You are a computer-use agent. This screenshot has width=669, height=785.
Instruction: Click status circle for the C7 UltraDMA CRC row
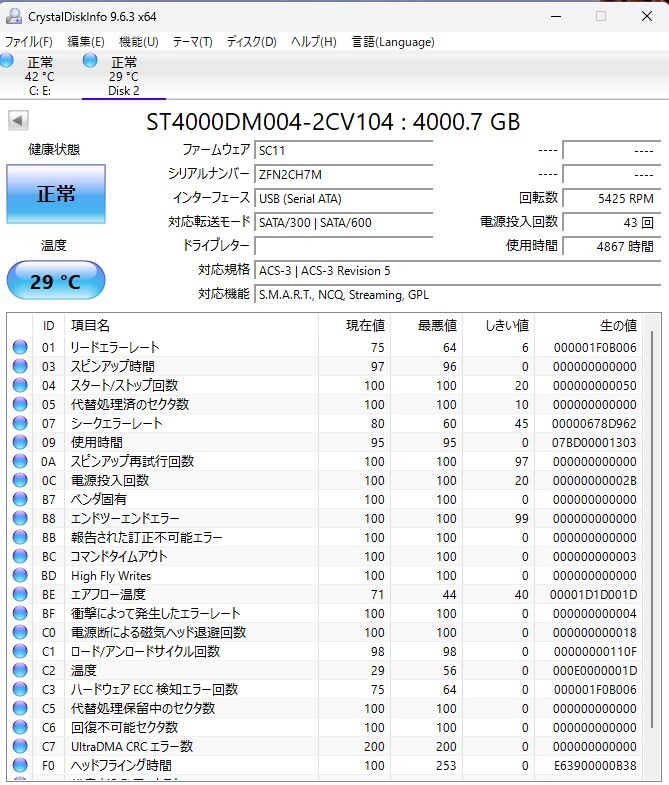click(20, 746)
